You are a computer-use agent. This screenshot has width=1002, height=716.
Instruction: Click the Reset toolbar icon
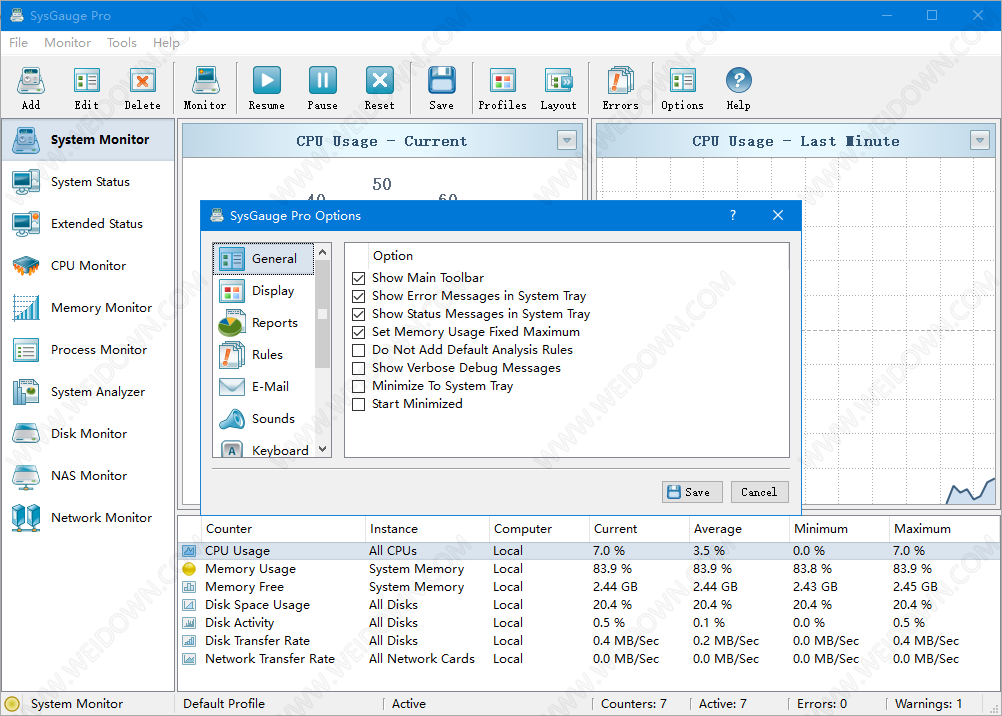click(380, 88)
